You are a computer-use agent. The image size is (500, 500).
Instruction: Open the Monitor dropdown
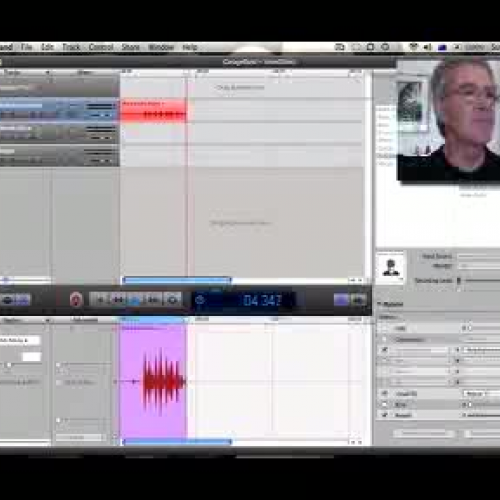(479, 266)
